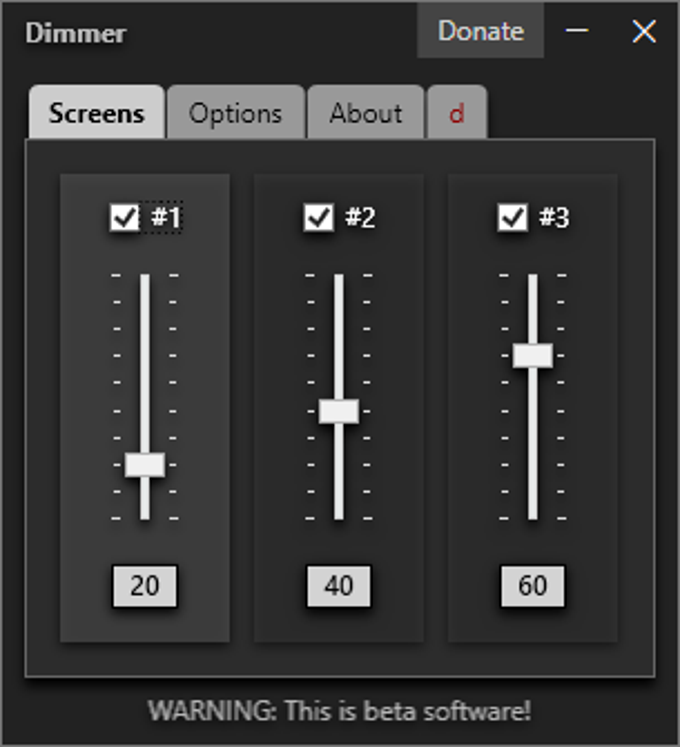Screen dimensions: 680x747
Task: Select the Screens tab
Action: coord(96,113)
